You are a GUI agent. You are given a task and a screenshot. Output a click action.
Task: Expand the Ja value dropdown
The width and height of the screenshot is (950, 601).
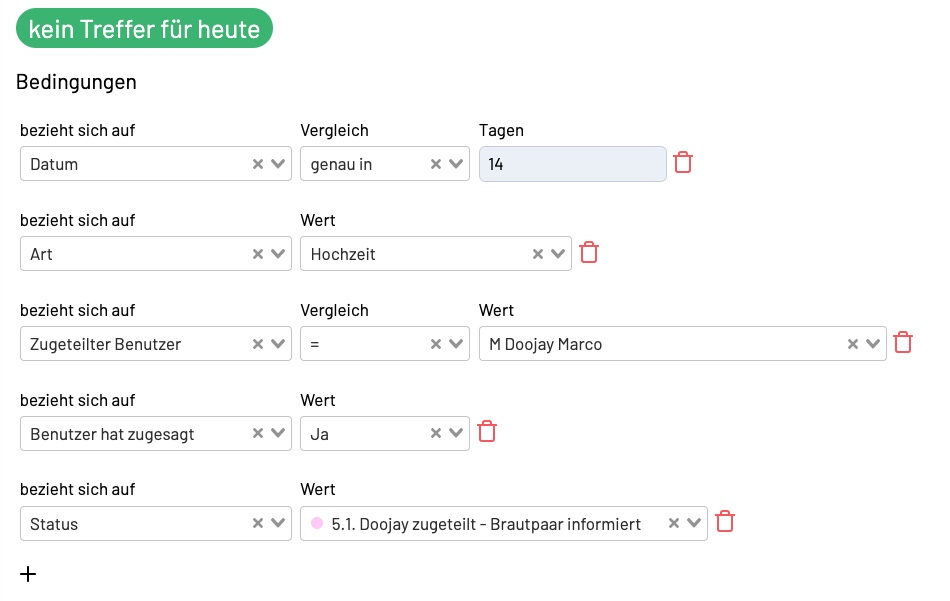coord(456,434)
